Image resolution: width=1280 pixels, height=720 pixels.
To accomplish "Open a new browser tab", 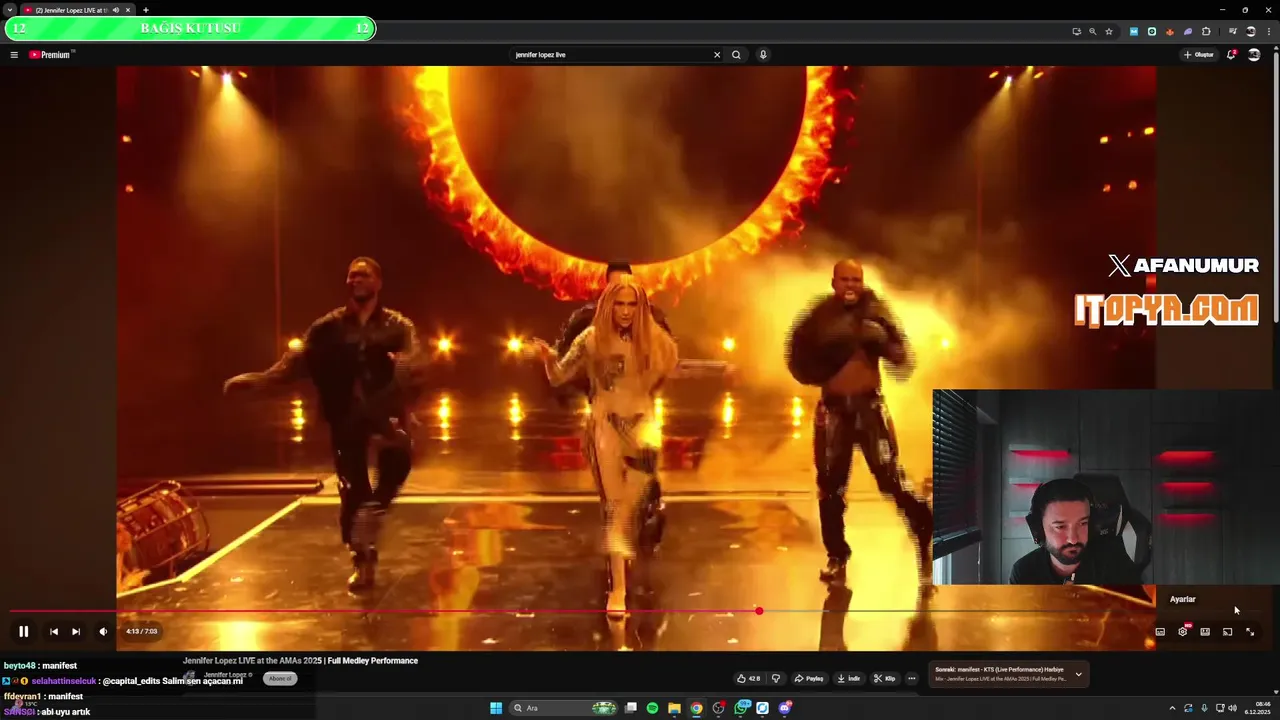I will [x=145, y=10].
